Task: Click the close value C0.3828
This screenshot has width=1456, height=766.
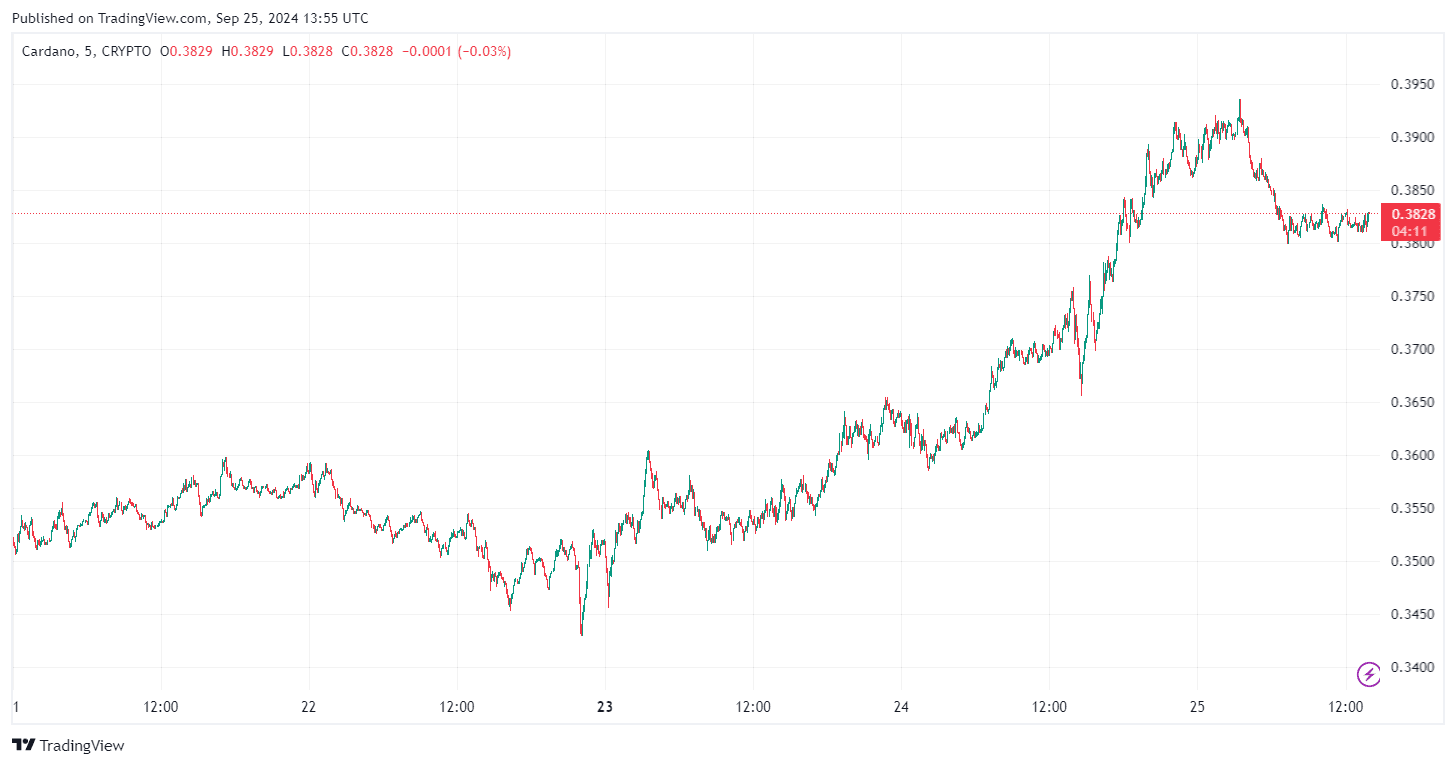Action: [x=367, y=51]
